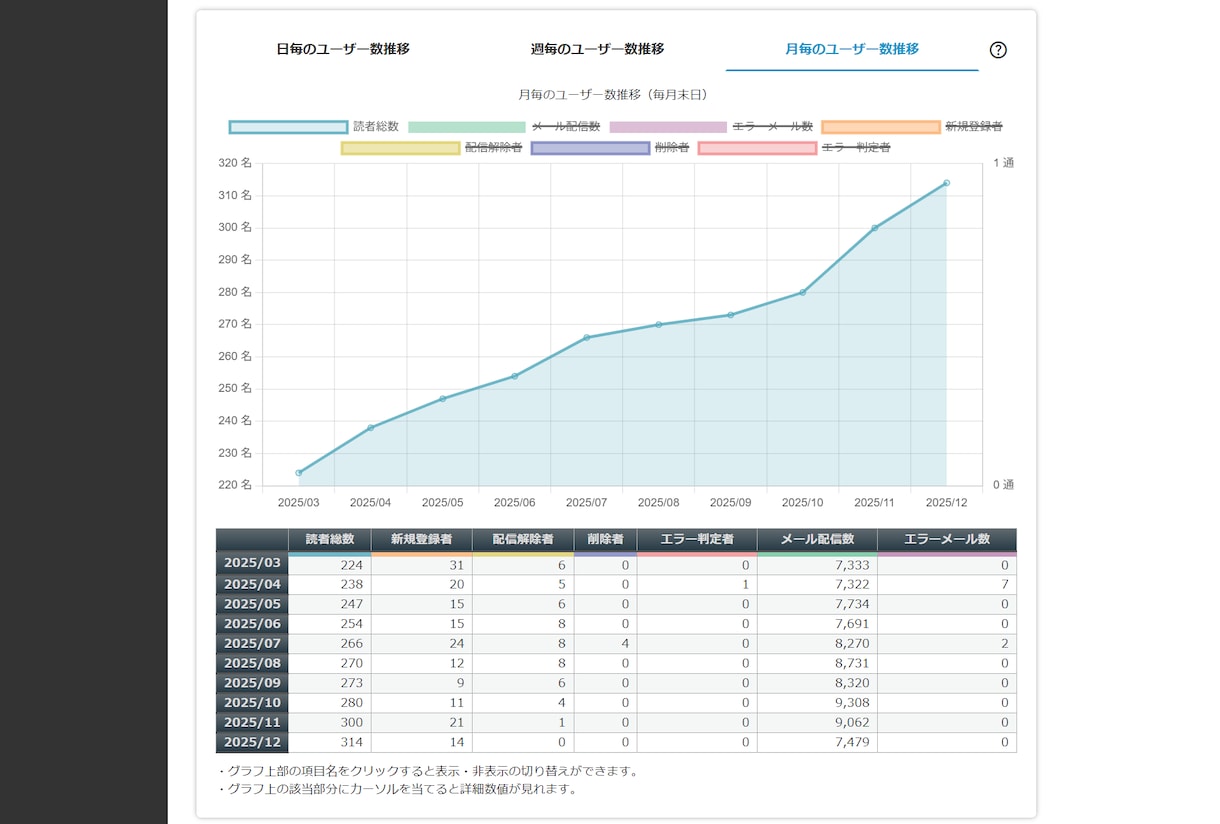Click the 1 通 right axis label
Viewport: 1220px width, 824px height.
(1002, 163)
